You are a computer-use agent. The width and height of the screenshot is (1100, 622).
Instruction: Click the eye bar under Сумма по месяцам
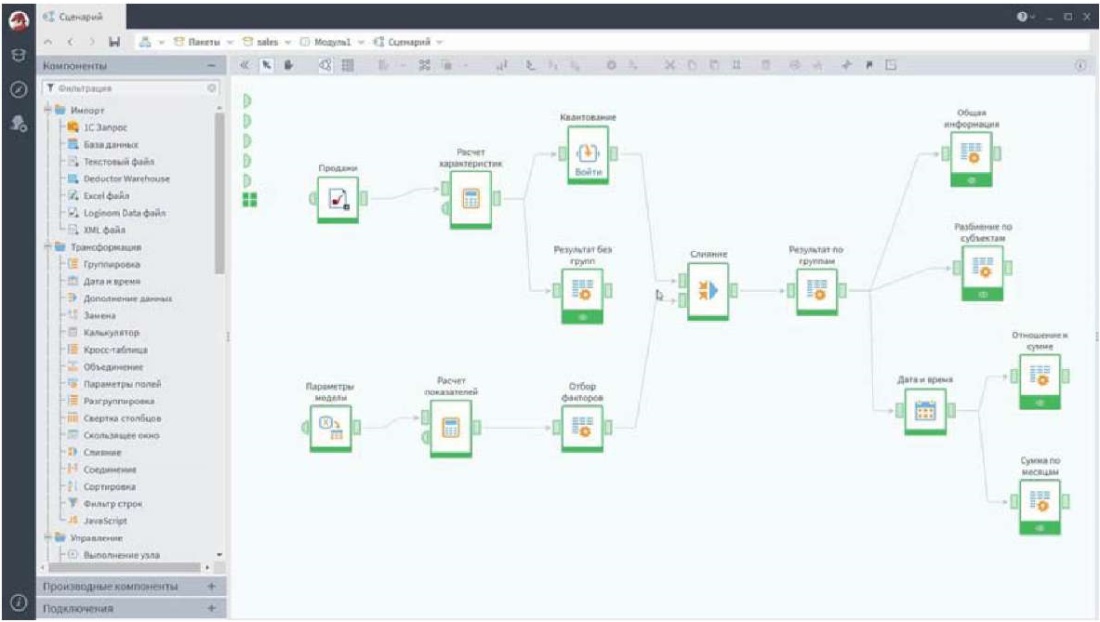pyautogui.click(x=1040, y=529)
